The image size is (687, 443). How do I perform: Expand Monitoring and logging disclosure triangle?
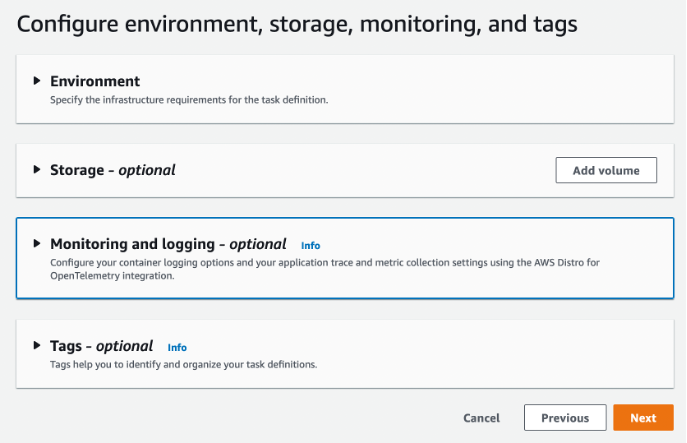pos(37,243)
